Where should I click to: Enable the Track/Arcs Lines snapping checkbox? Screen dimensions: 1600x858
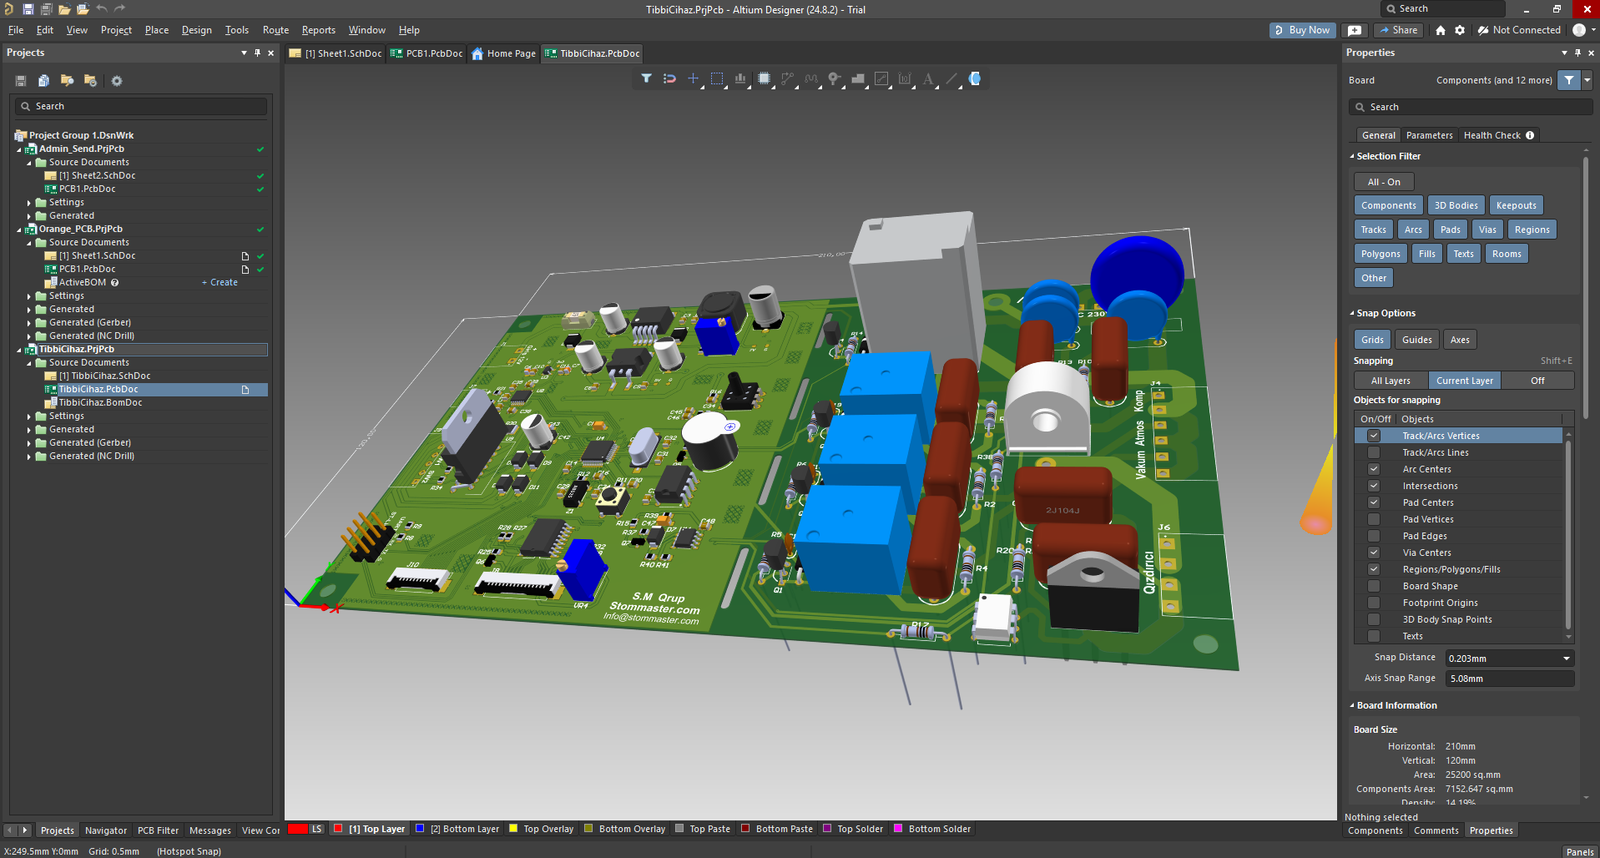[x=1374, y=453]
